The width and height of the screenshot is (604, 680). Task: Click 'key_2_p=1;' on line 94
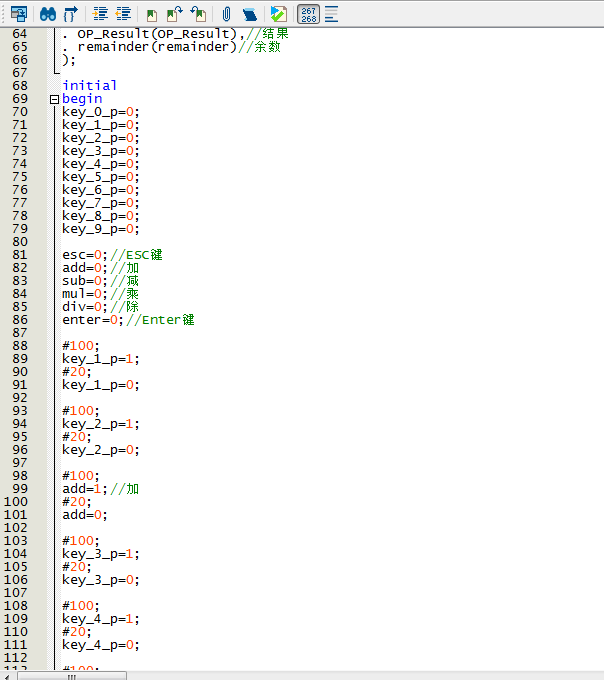pos(101,425)
